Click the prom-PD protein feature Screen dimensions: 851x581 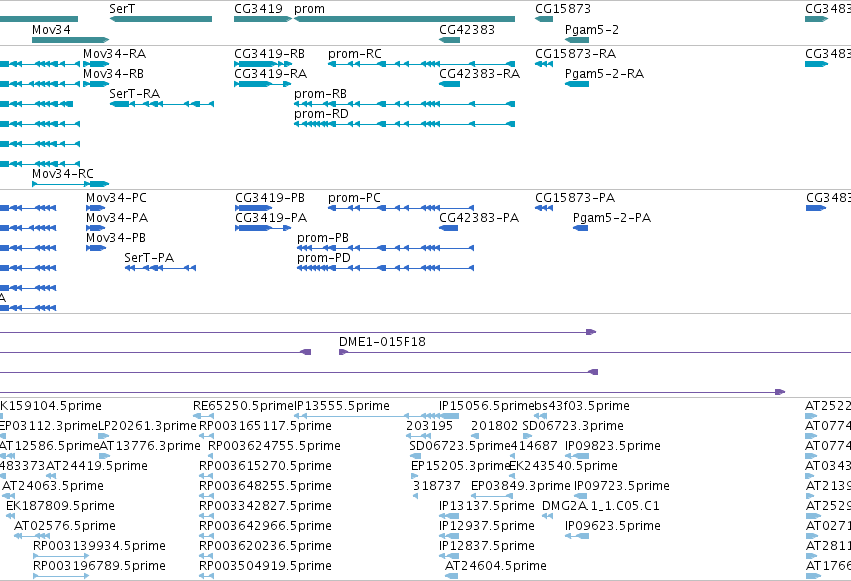click(385, 268)
